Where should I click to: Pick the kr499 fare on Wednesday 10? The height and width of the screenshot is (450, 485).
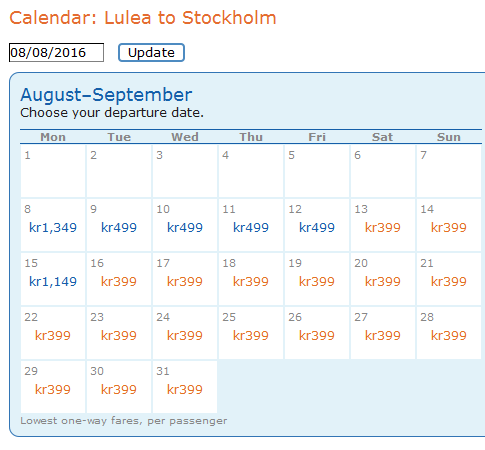[x=185, y=228]
